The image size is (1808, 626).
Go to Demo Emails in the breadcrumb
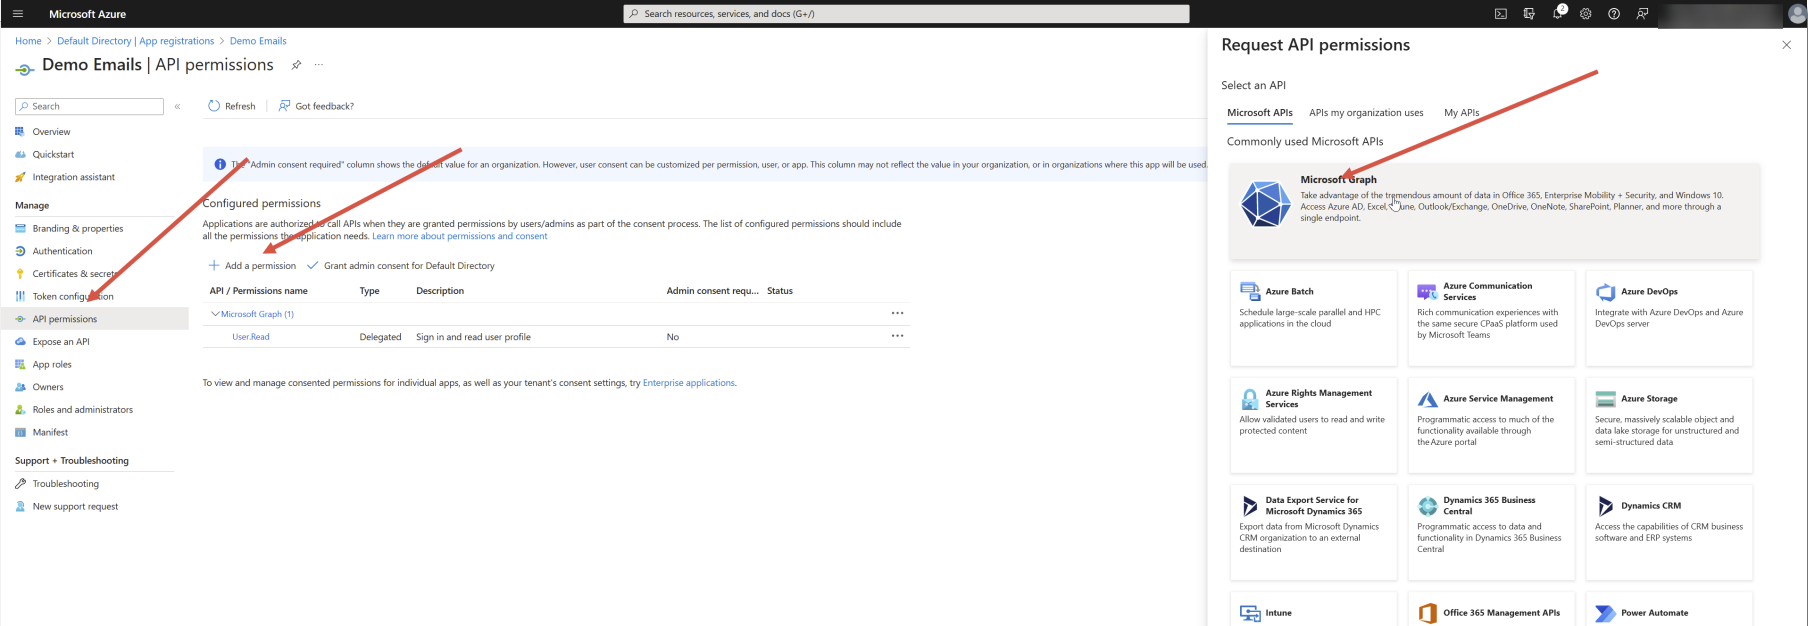pyautogui.click(x=258, y=41)
